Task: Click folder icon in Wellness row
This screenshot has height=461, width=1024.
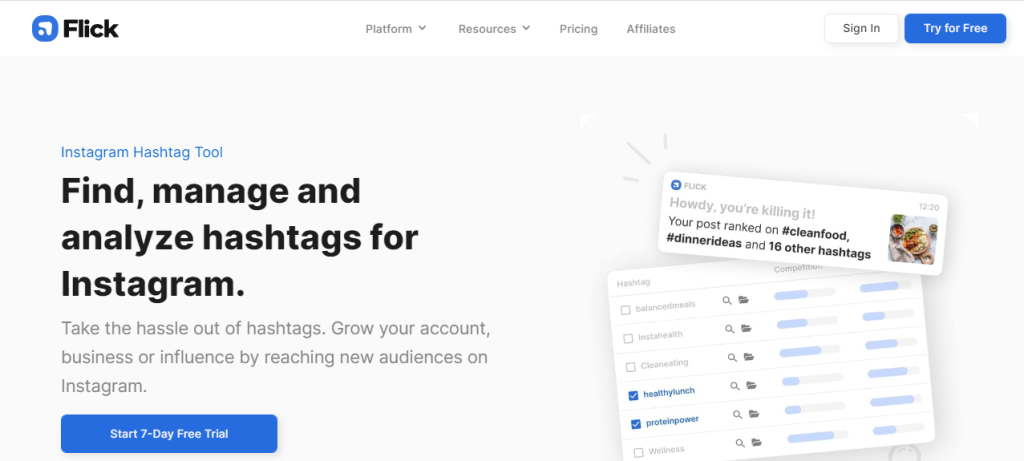Action: point(757,442)
